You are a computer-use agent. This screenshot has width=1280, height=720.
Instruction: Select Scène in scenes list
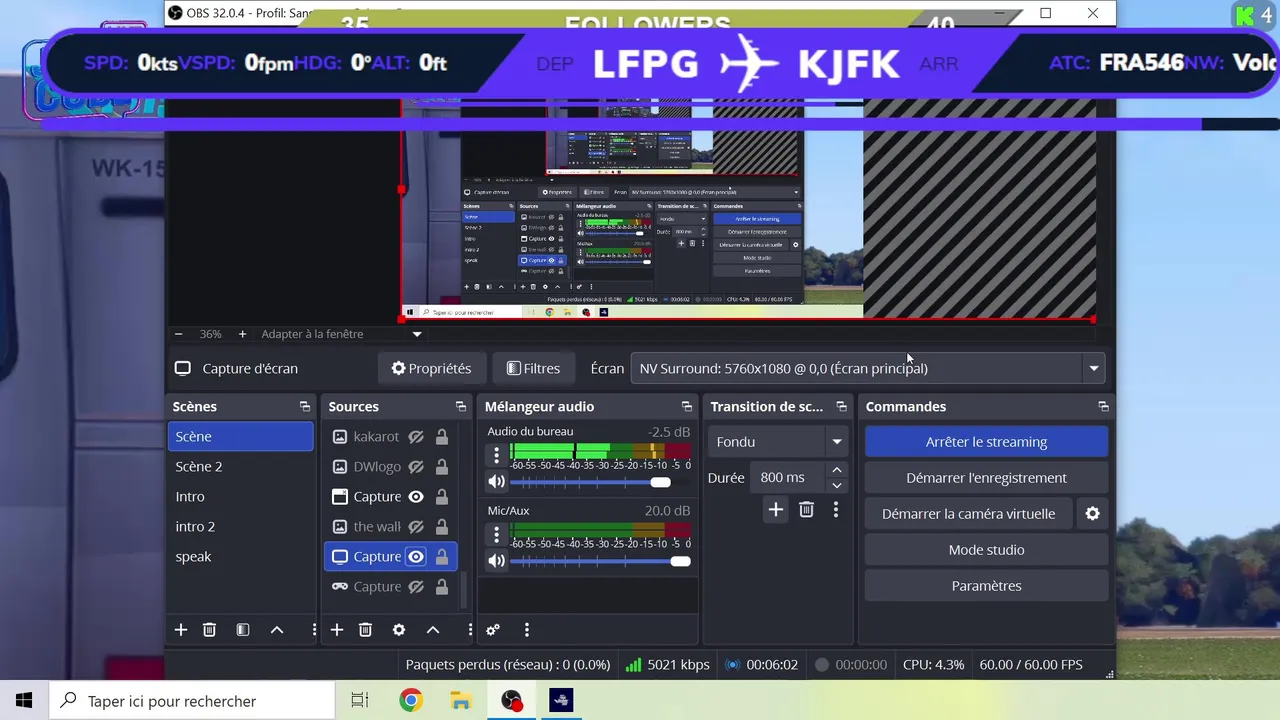[x=240, y=436]
